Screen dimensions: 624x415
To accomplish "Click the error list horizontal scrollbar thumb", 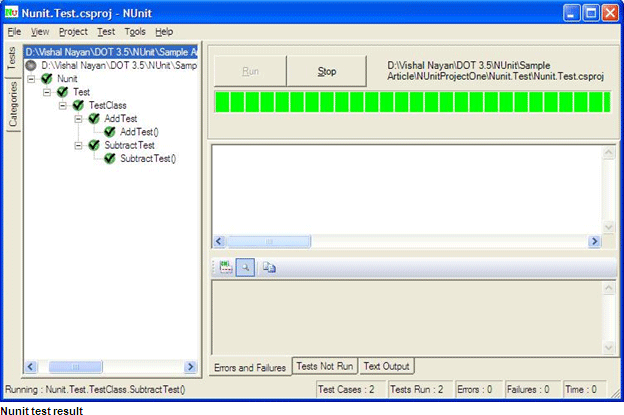I will click(269, 242).
